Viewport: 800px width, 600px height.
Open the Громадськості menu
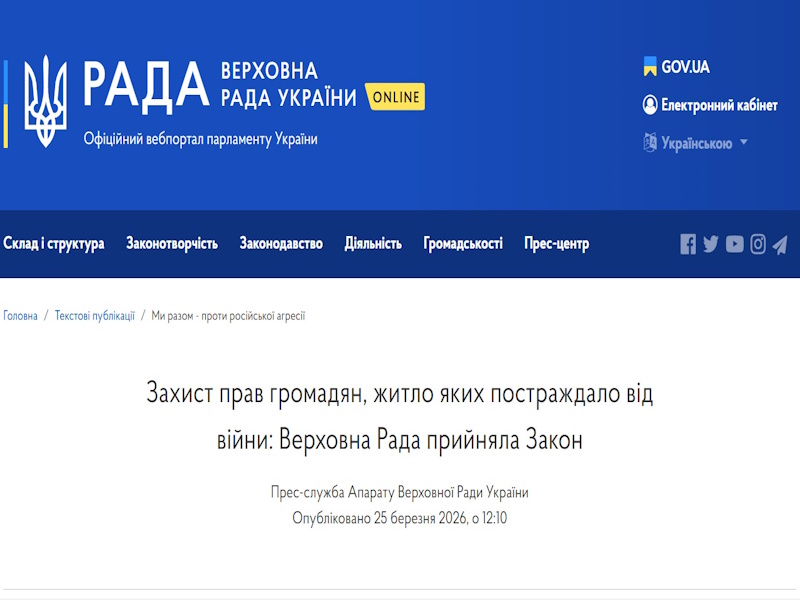[x=463, y=244]
